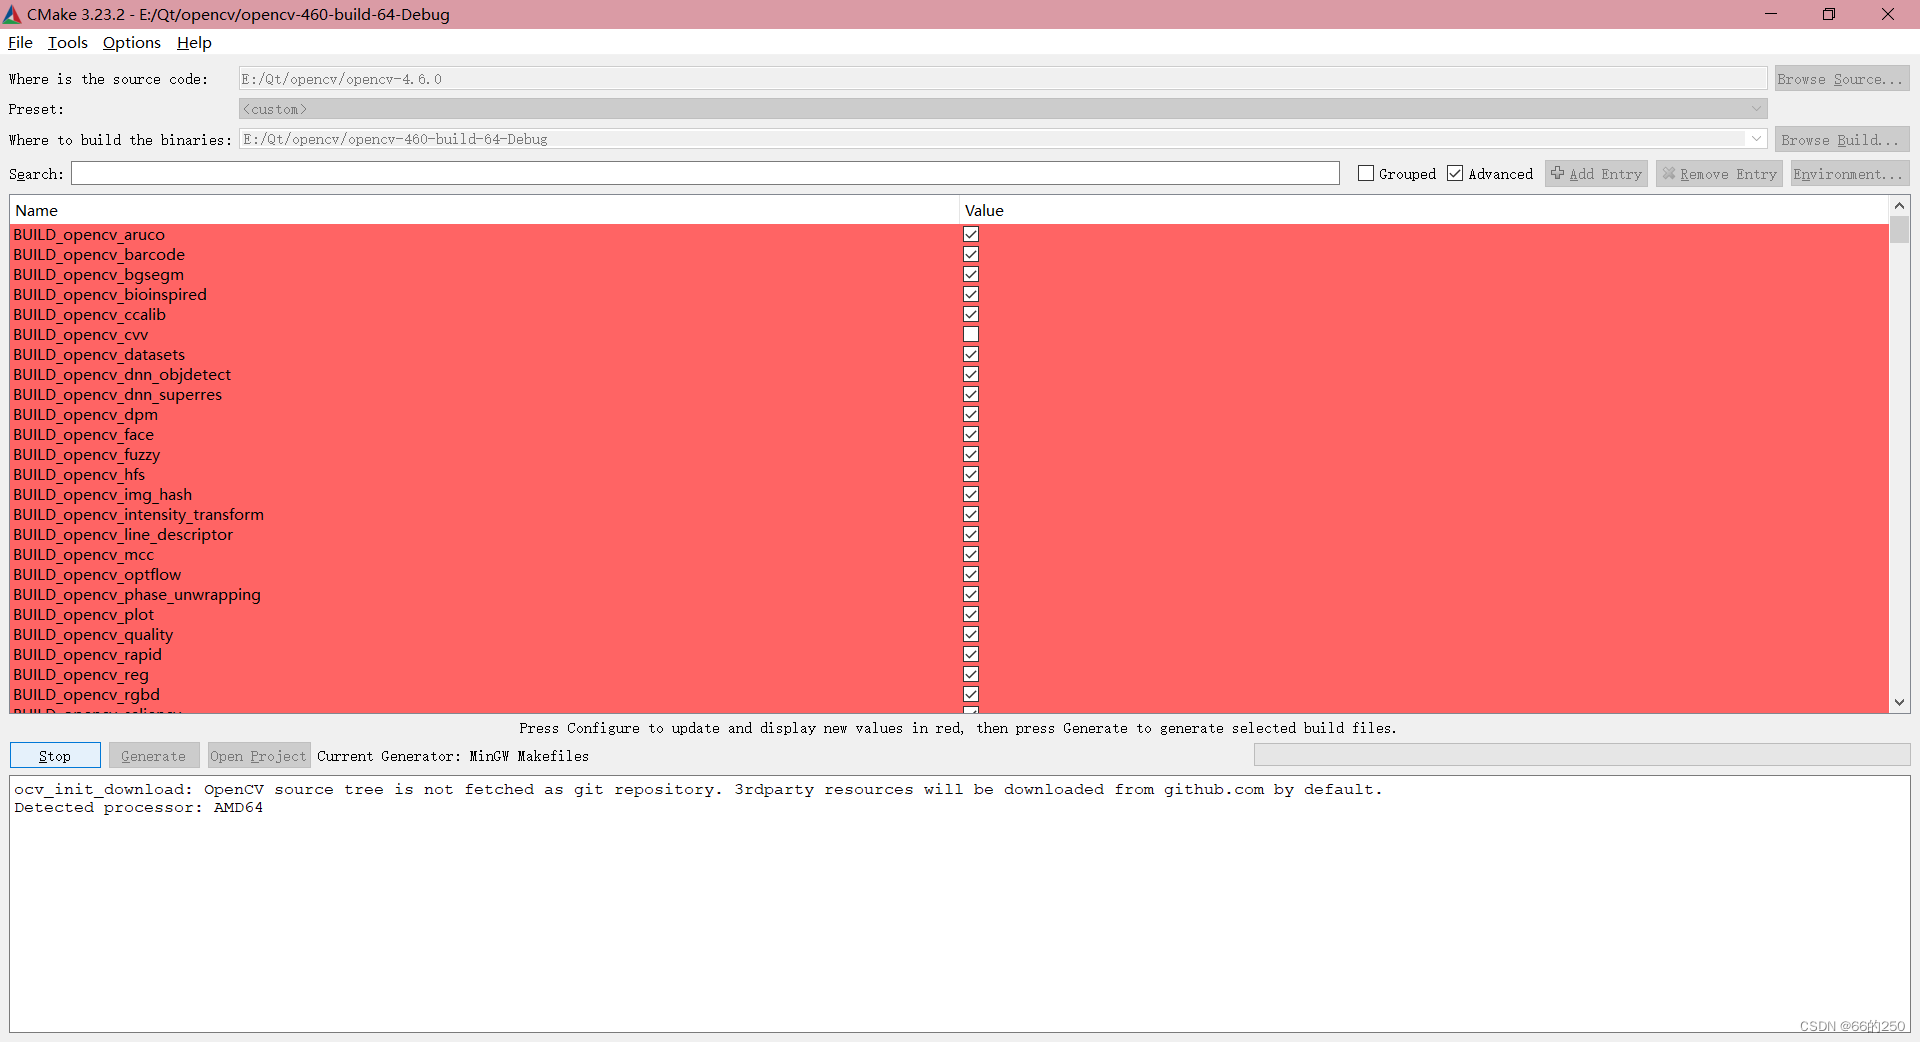Click the scroll down arrow of the list
1920x1042 pixels.
point(1899,703)
